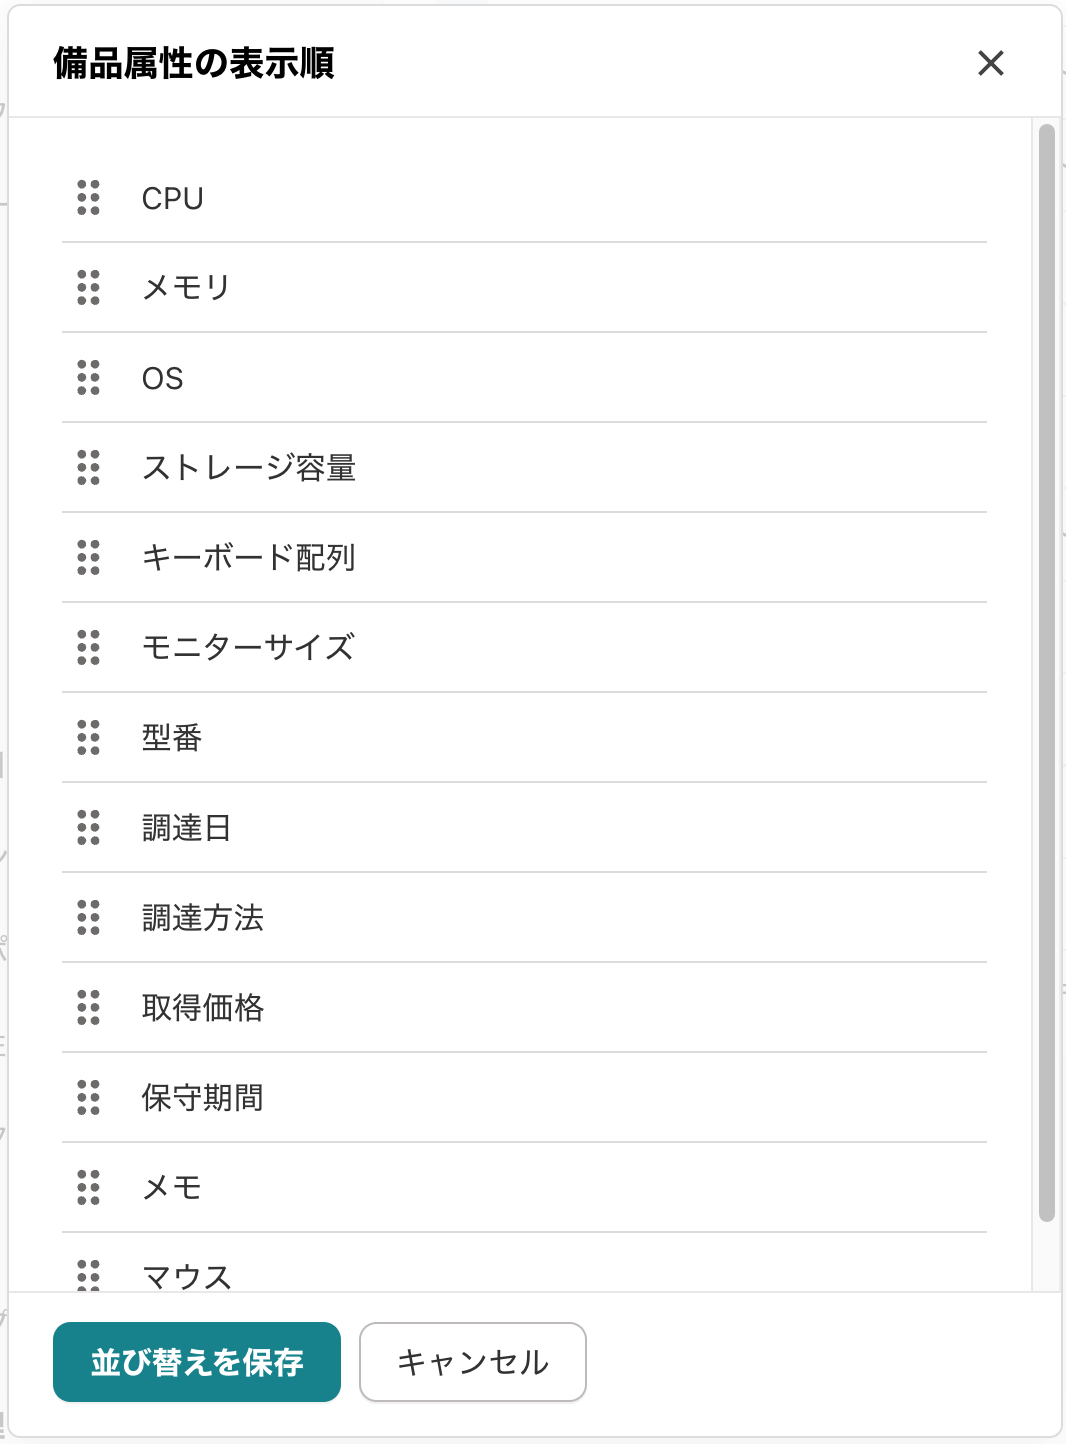1066x1444 pixels.
Task: Click the drag handle for モニターサイズ
Action: (89, 648)
